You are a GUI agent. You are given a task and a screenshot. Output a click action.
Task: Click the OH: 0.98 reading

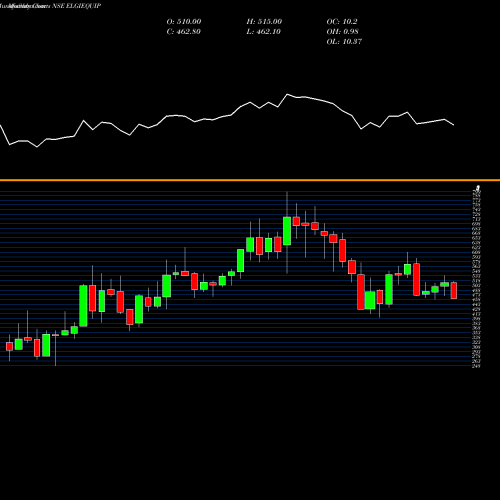coord(342,31)
